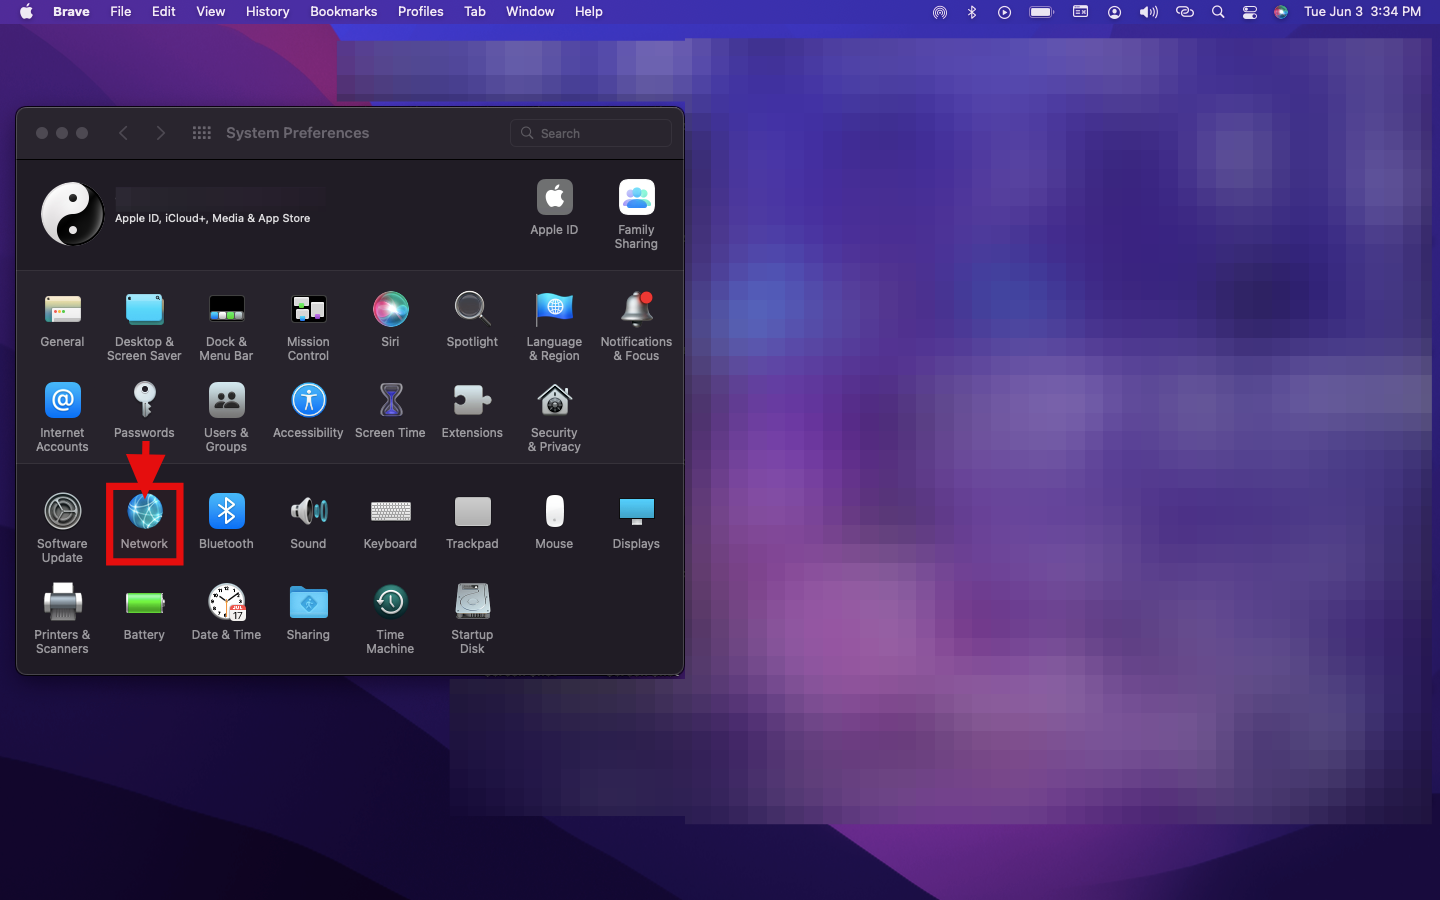Open Date & Time preferences
Image resolution: width=1440 pixels, height=900 pixels.
pos(226,614)
